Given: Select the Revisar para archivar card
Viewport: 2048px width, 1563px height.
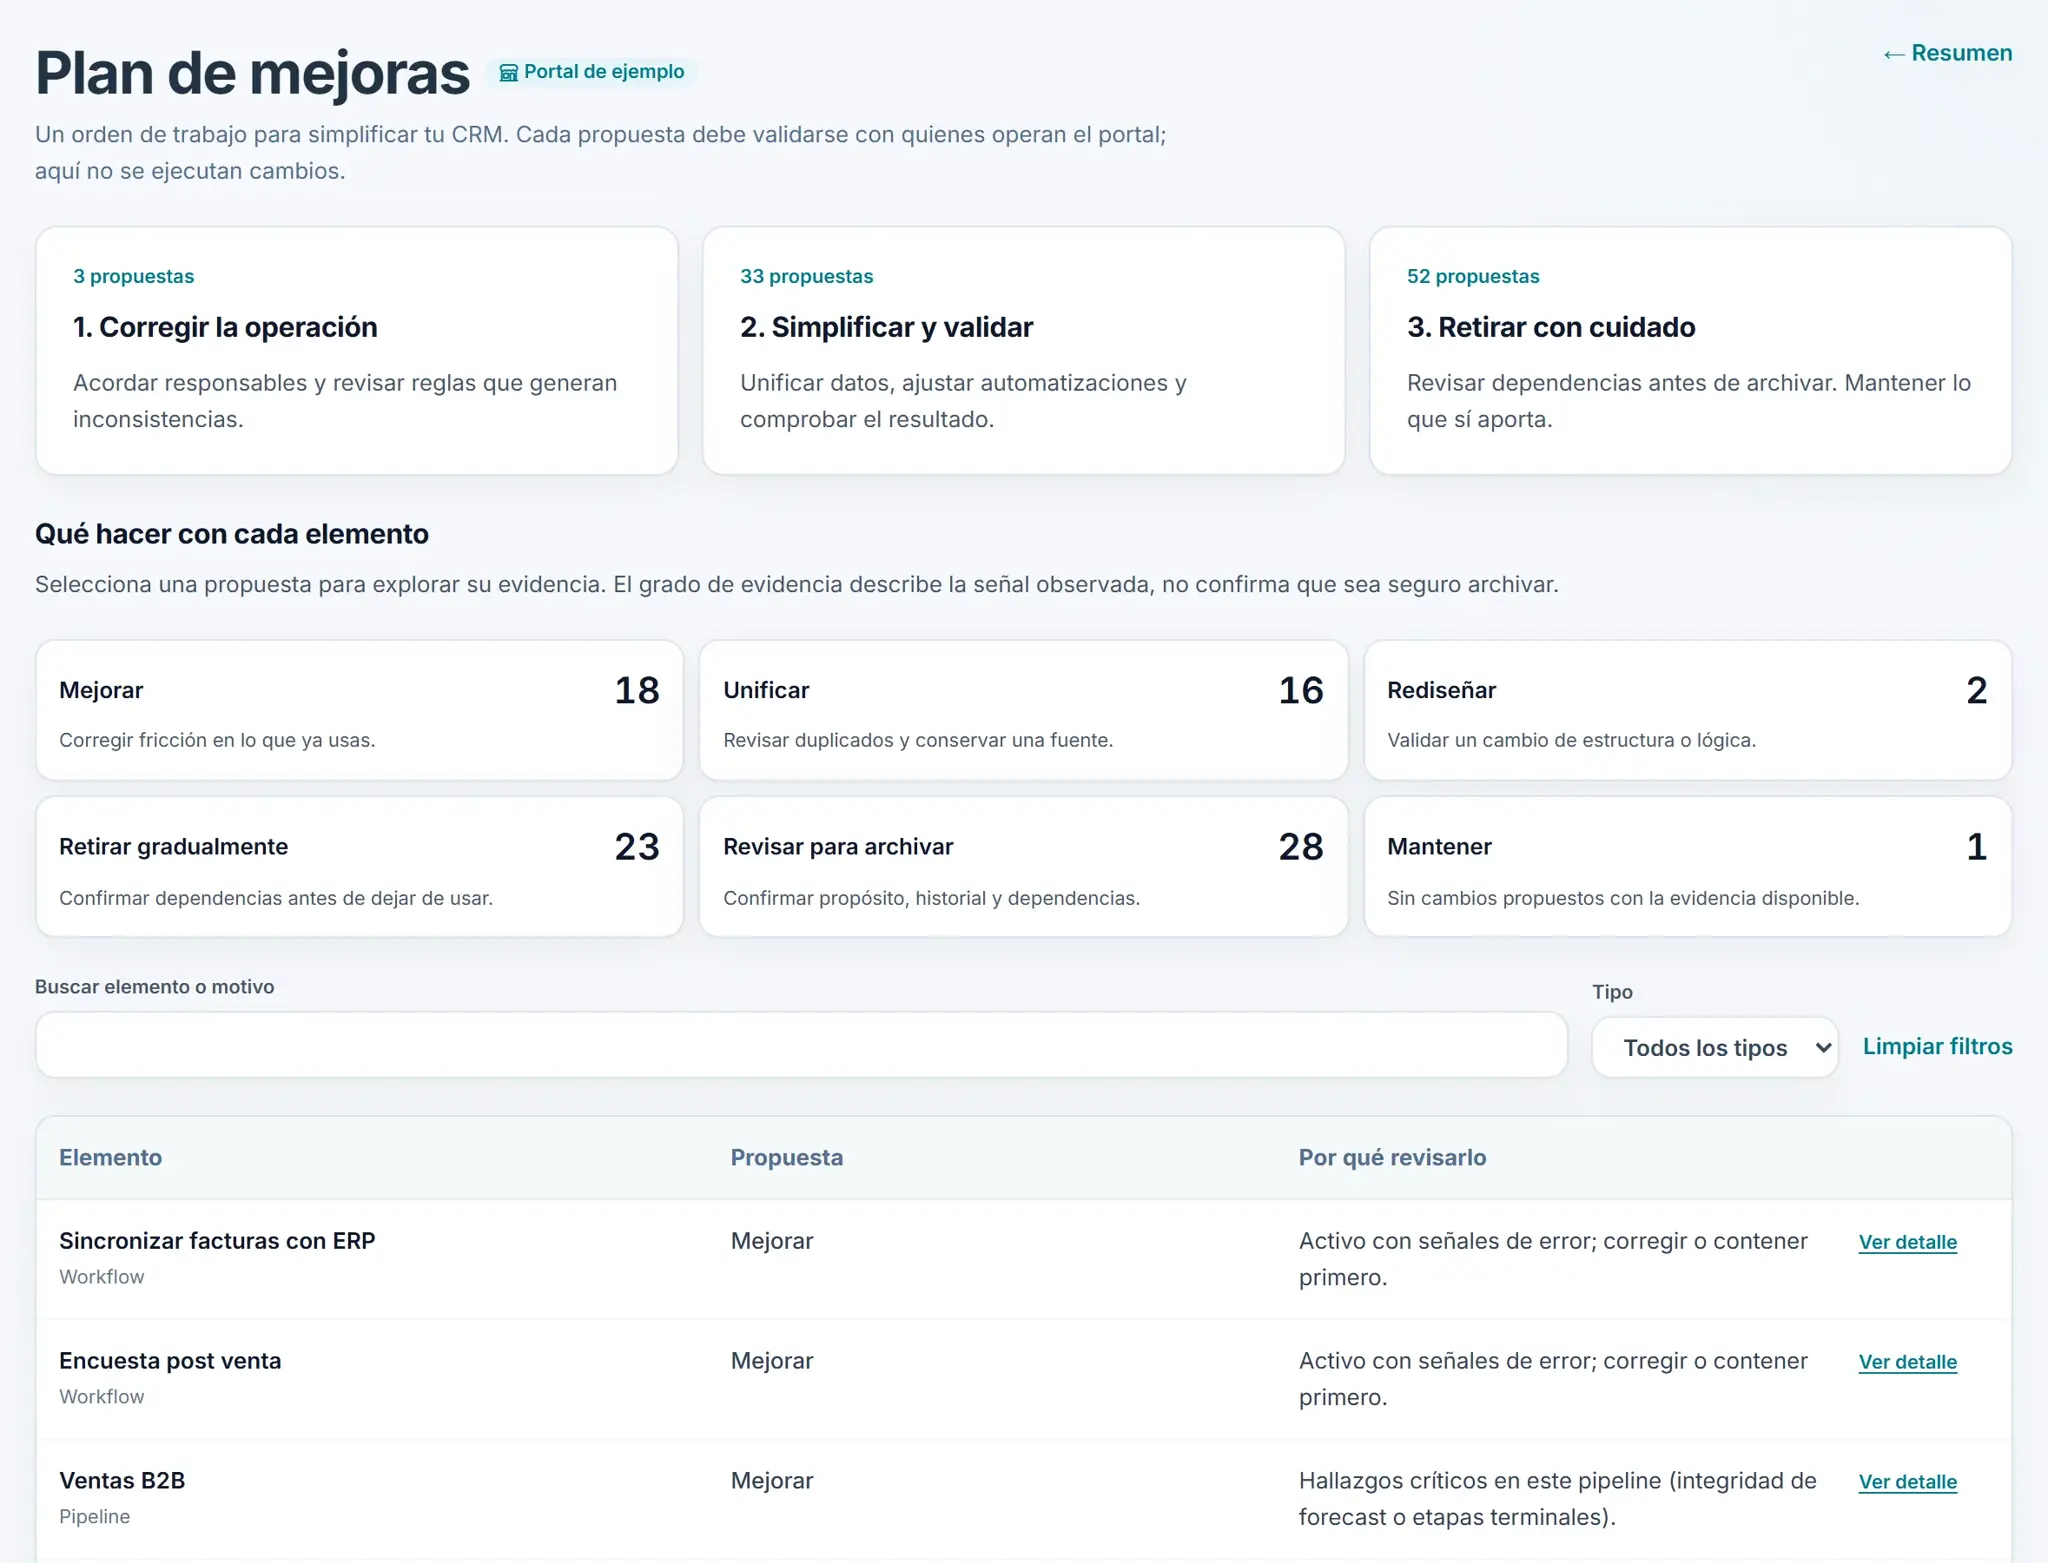Looking at the screenshot, I should [1023, 866].
